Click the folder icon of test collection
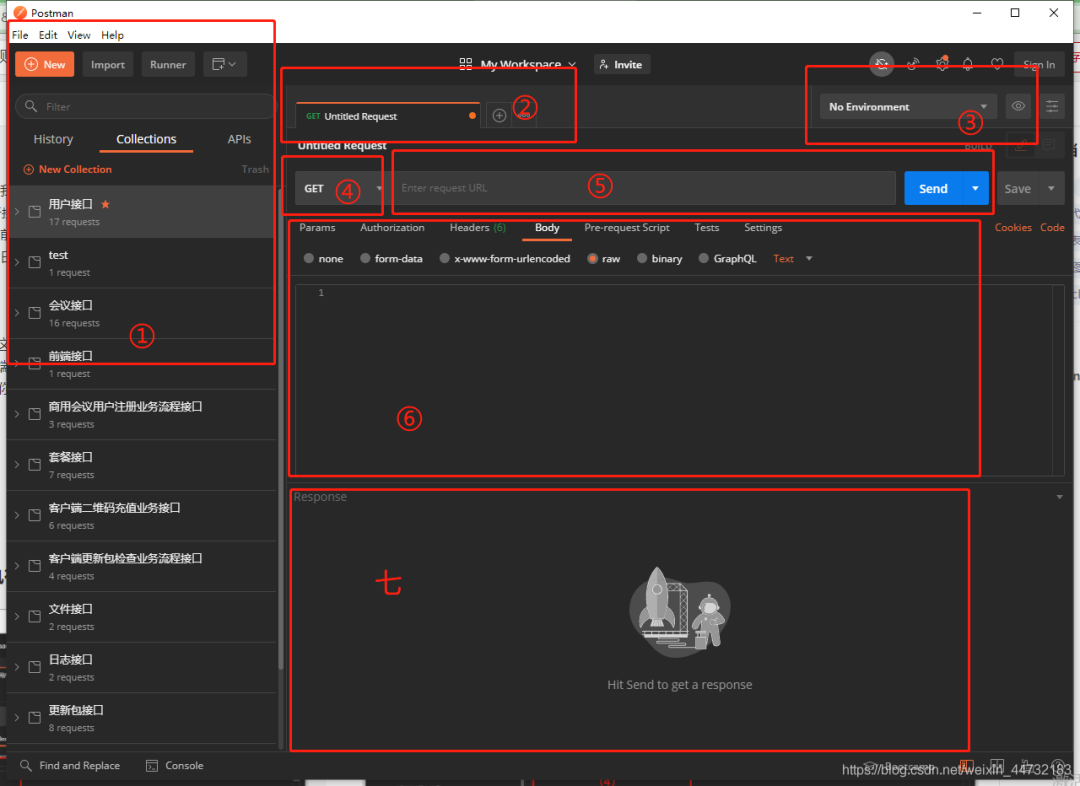This screenshot has width=1080, height=786. click(x=34, y=262)
